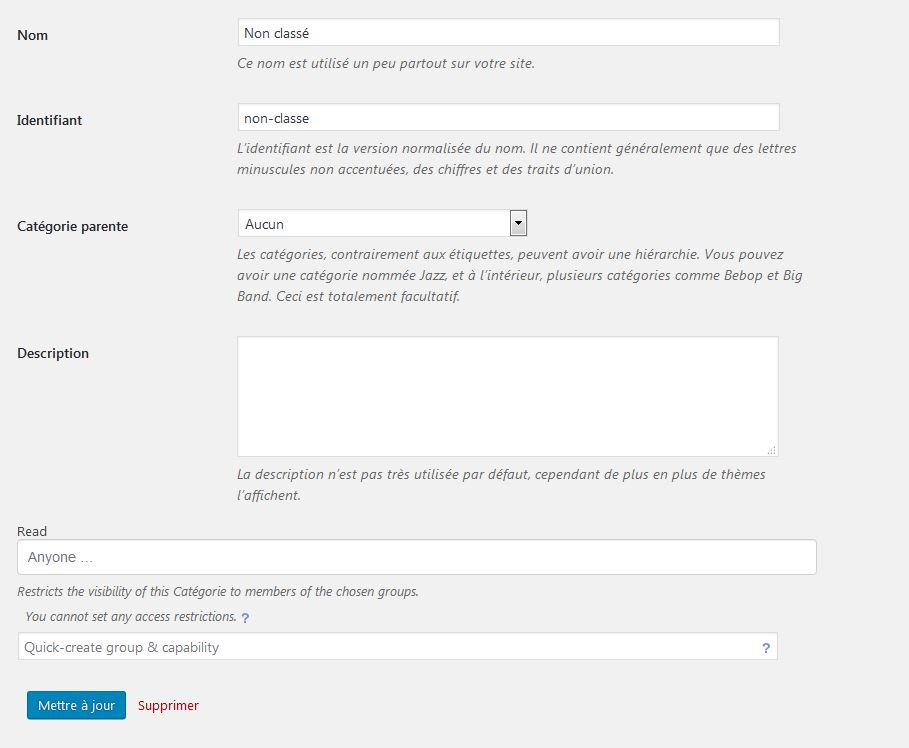Focus the Nom field containing Non classé
Viewport: 909px width, 748px height.
click(508, 33)
